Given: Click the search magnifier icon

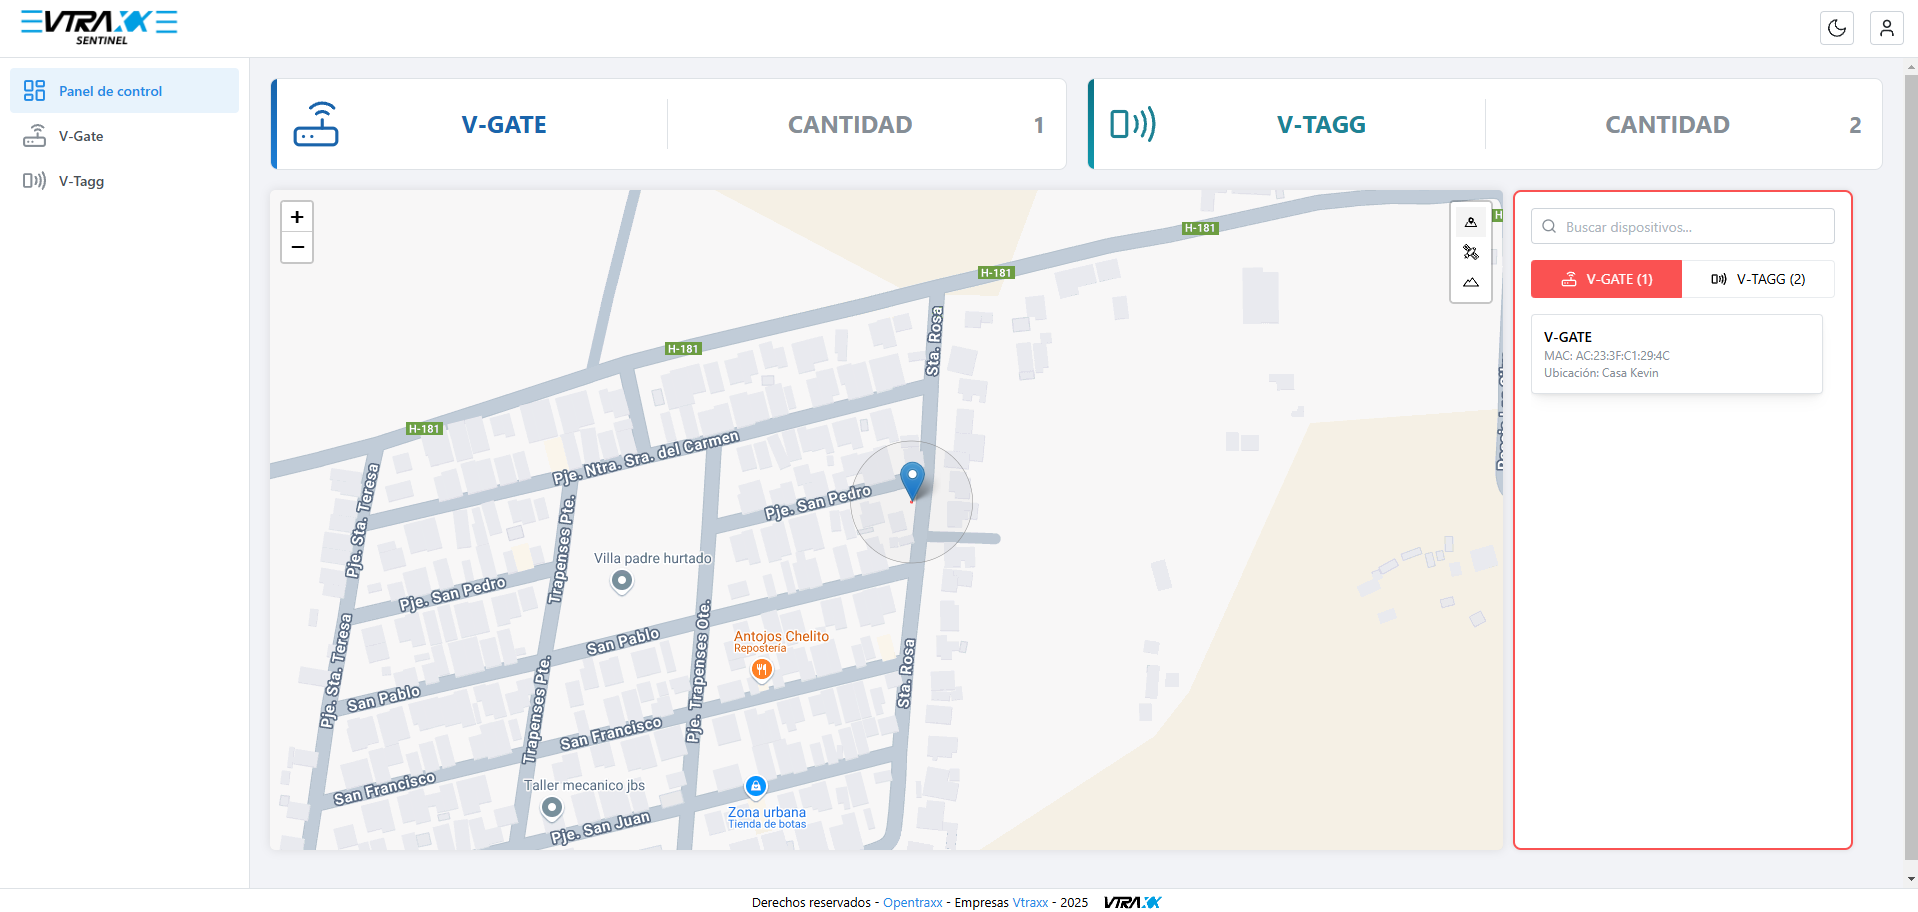Looking at the screenshot, I should click(x=1549, y=226).
